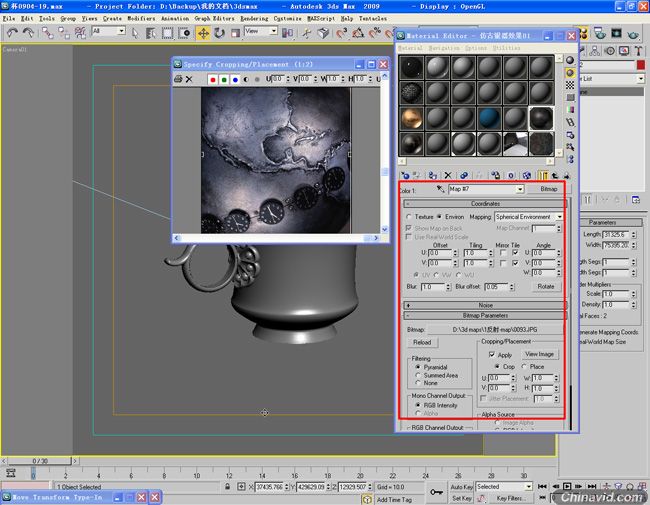Click the Rotate button in Coordinates

click(546, 286)
